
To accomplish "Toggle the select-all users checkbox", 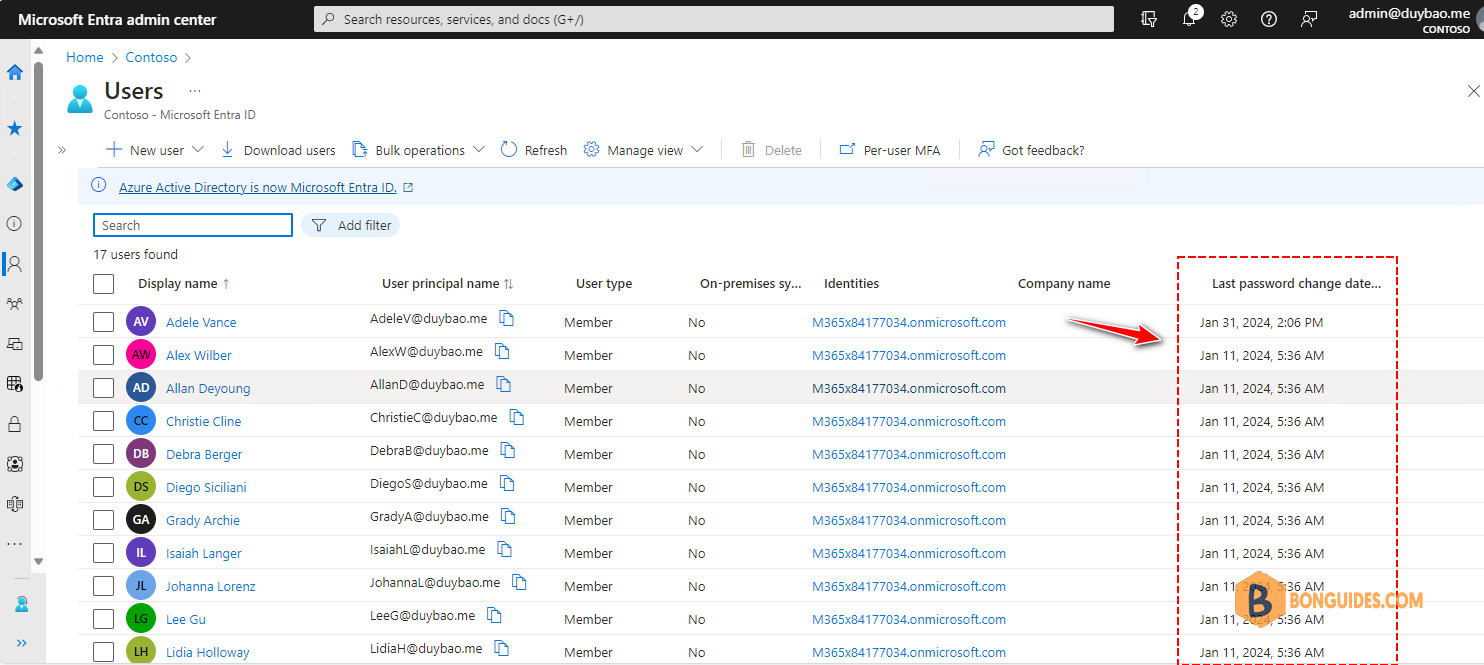I will click(x=104, y=284).
